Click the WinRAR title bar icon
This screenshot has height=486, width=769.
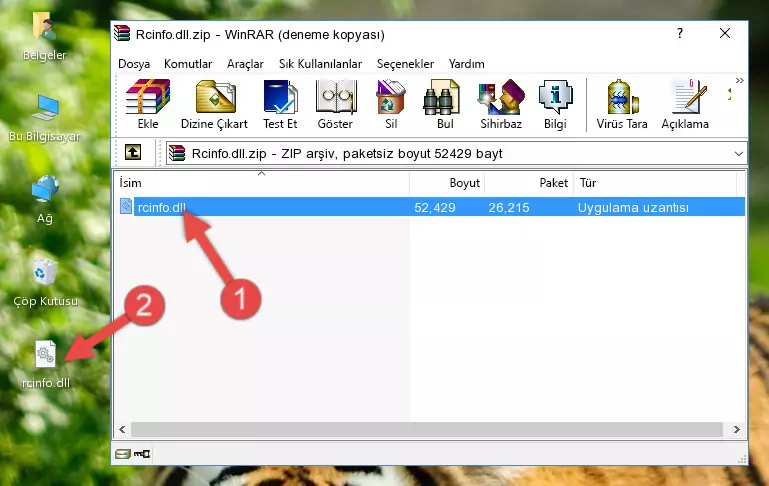[x=122, y=34]
